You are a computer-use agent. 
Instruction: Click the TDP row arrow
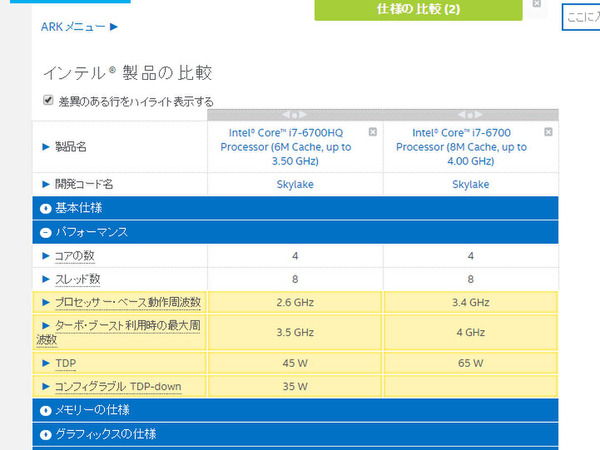(x=46, y=363)
